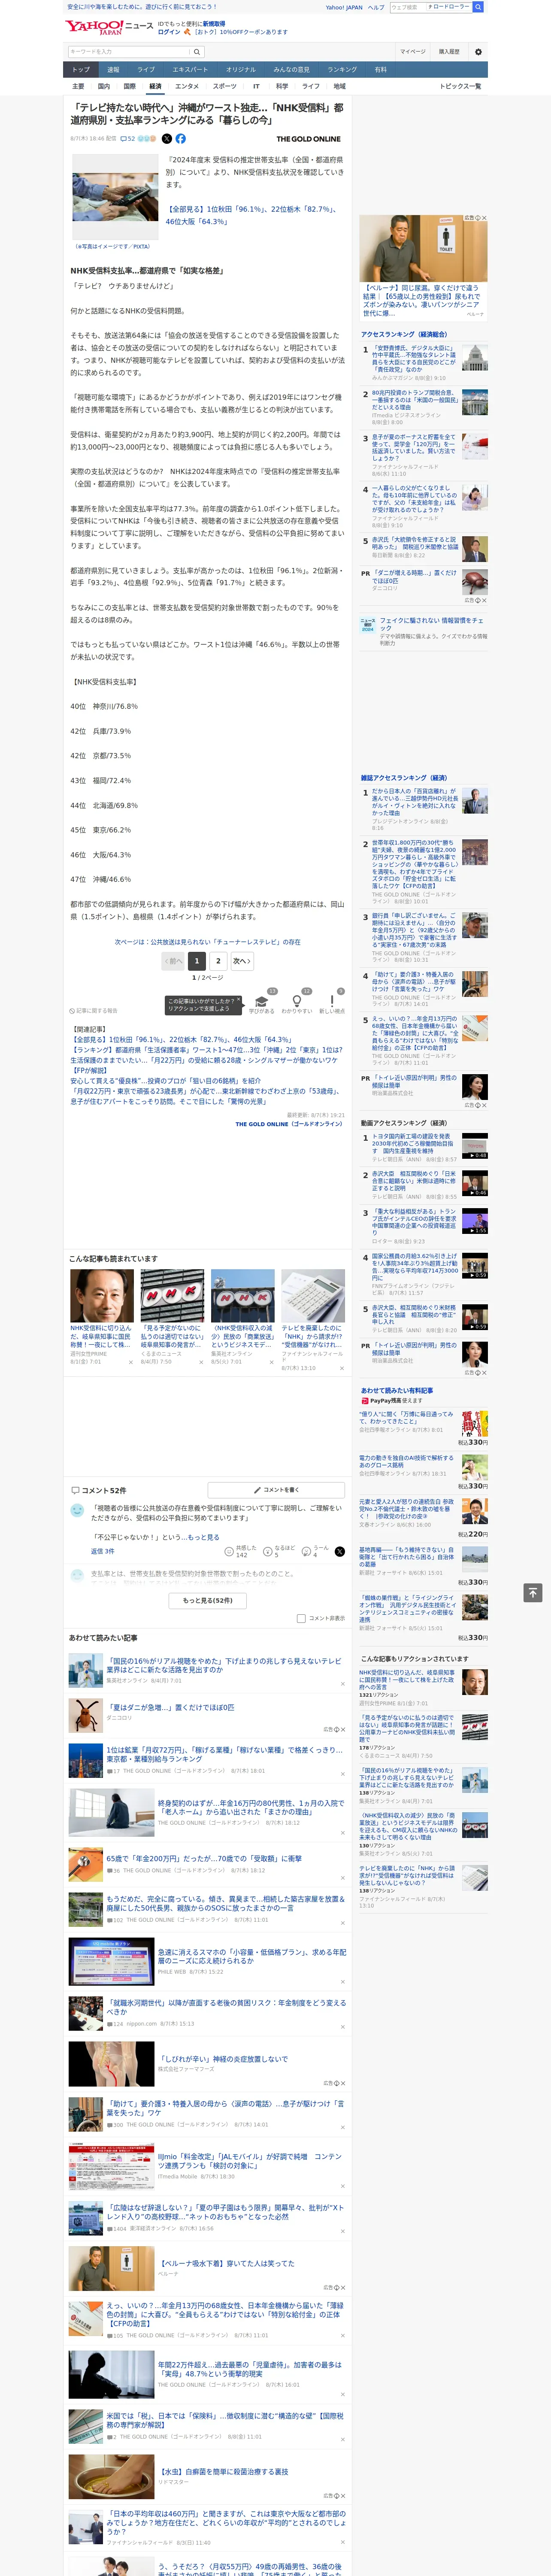The height and width of the screenshot is (2576, 551).
Task: Click the first commenter's avatar icon
Action: pyautogui.click(x=77, y=1510)
